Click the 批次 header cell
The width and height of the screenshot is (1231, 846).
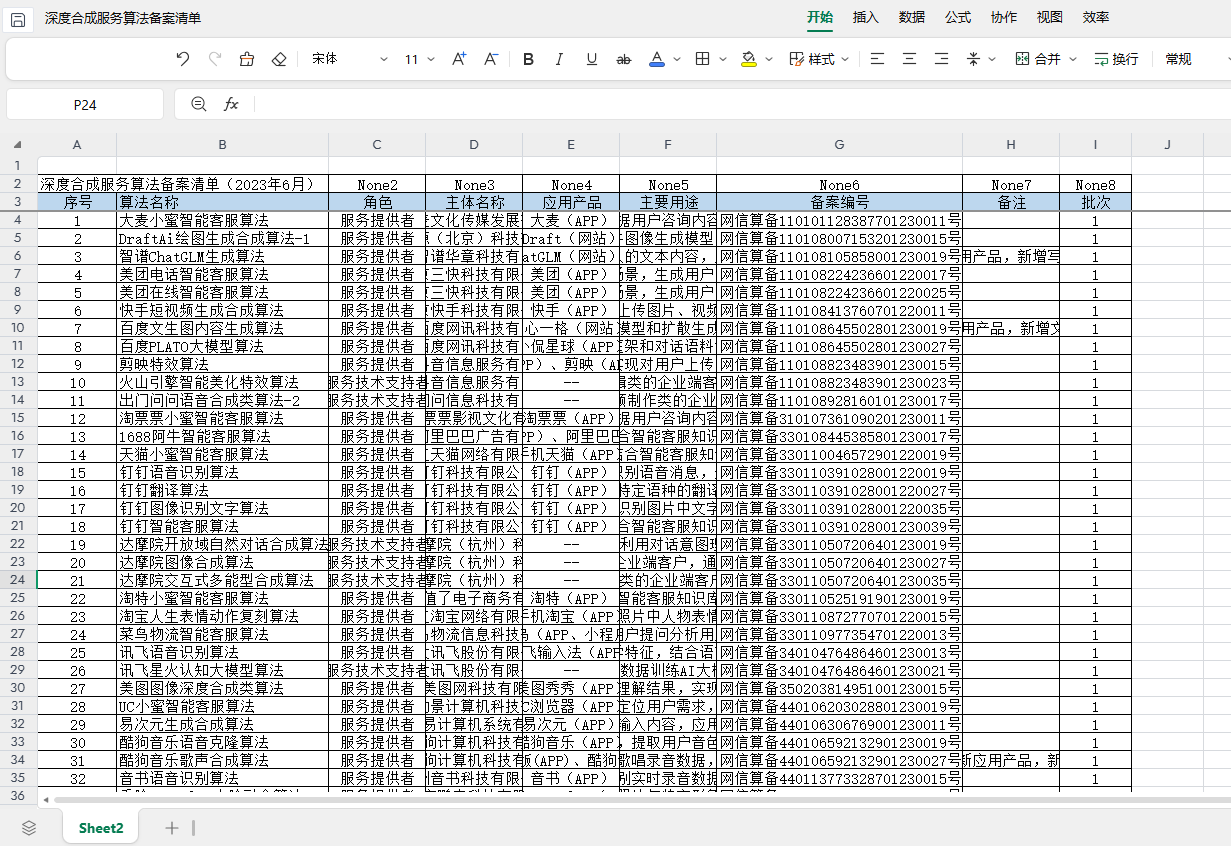click(x=1095, y=202)
